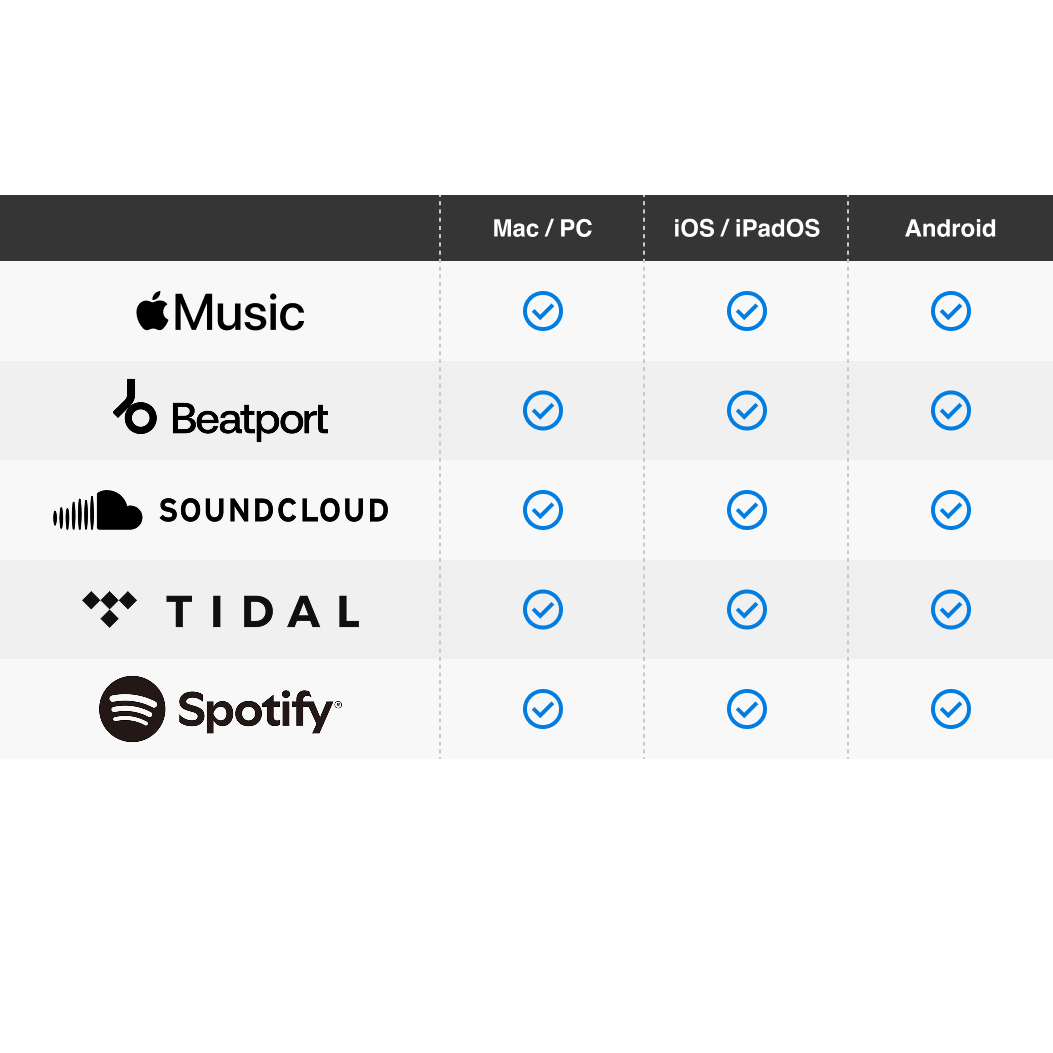Click the Beatport logo

coord(220,411)
